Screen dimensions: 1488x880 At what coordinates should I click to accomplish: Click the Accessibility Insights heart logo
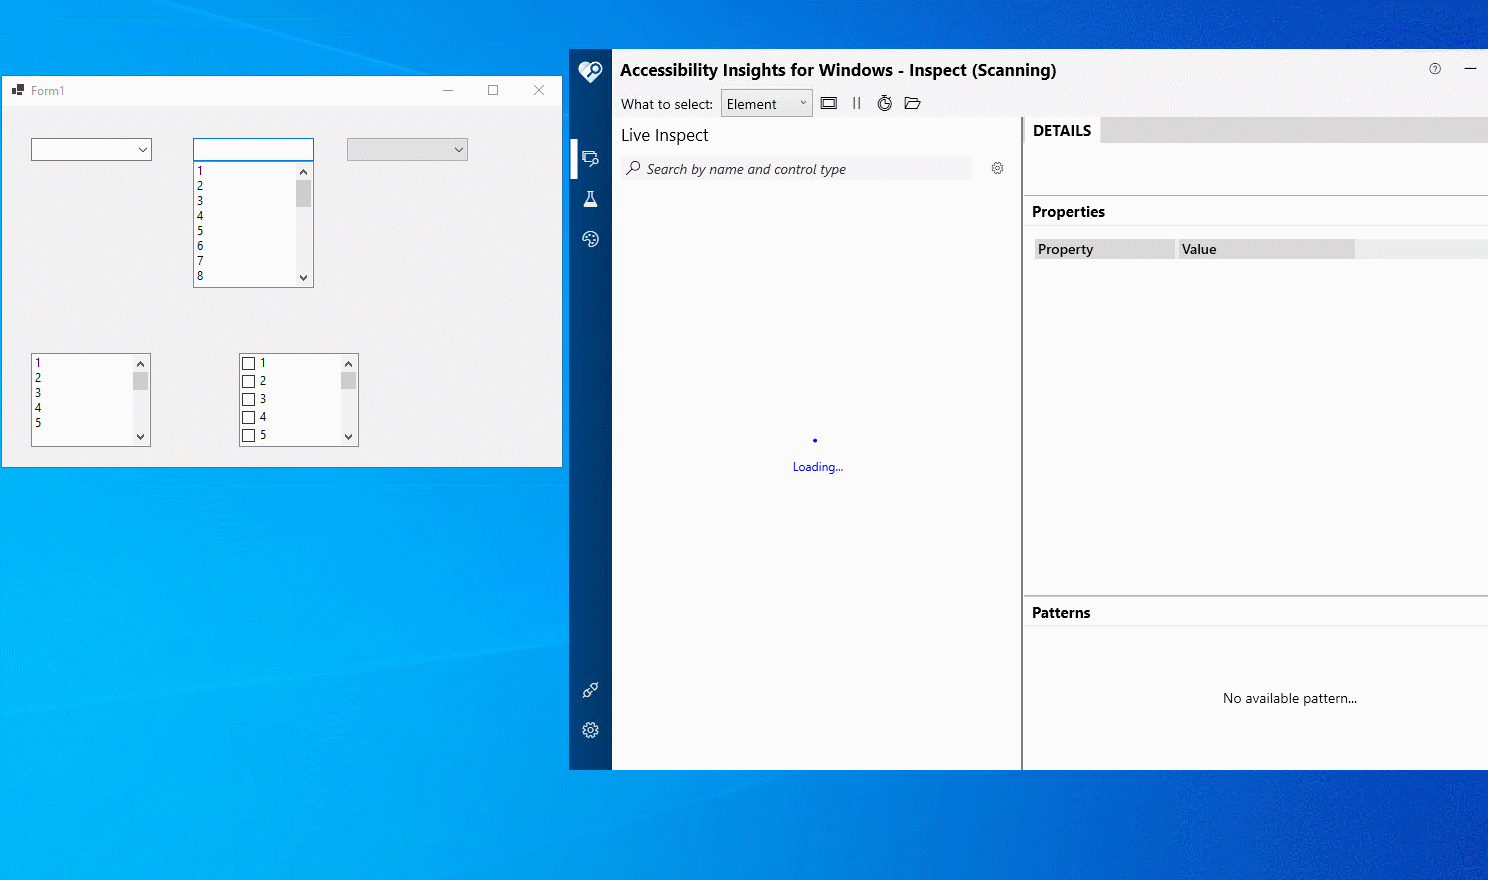[590, 71]
